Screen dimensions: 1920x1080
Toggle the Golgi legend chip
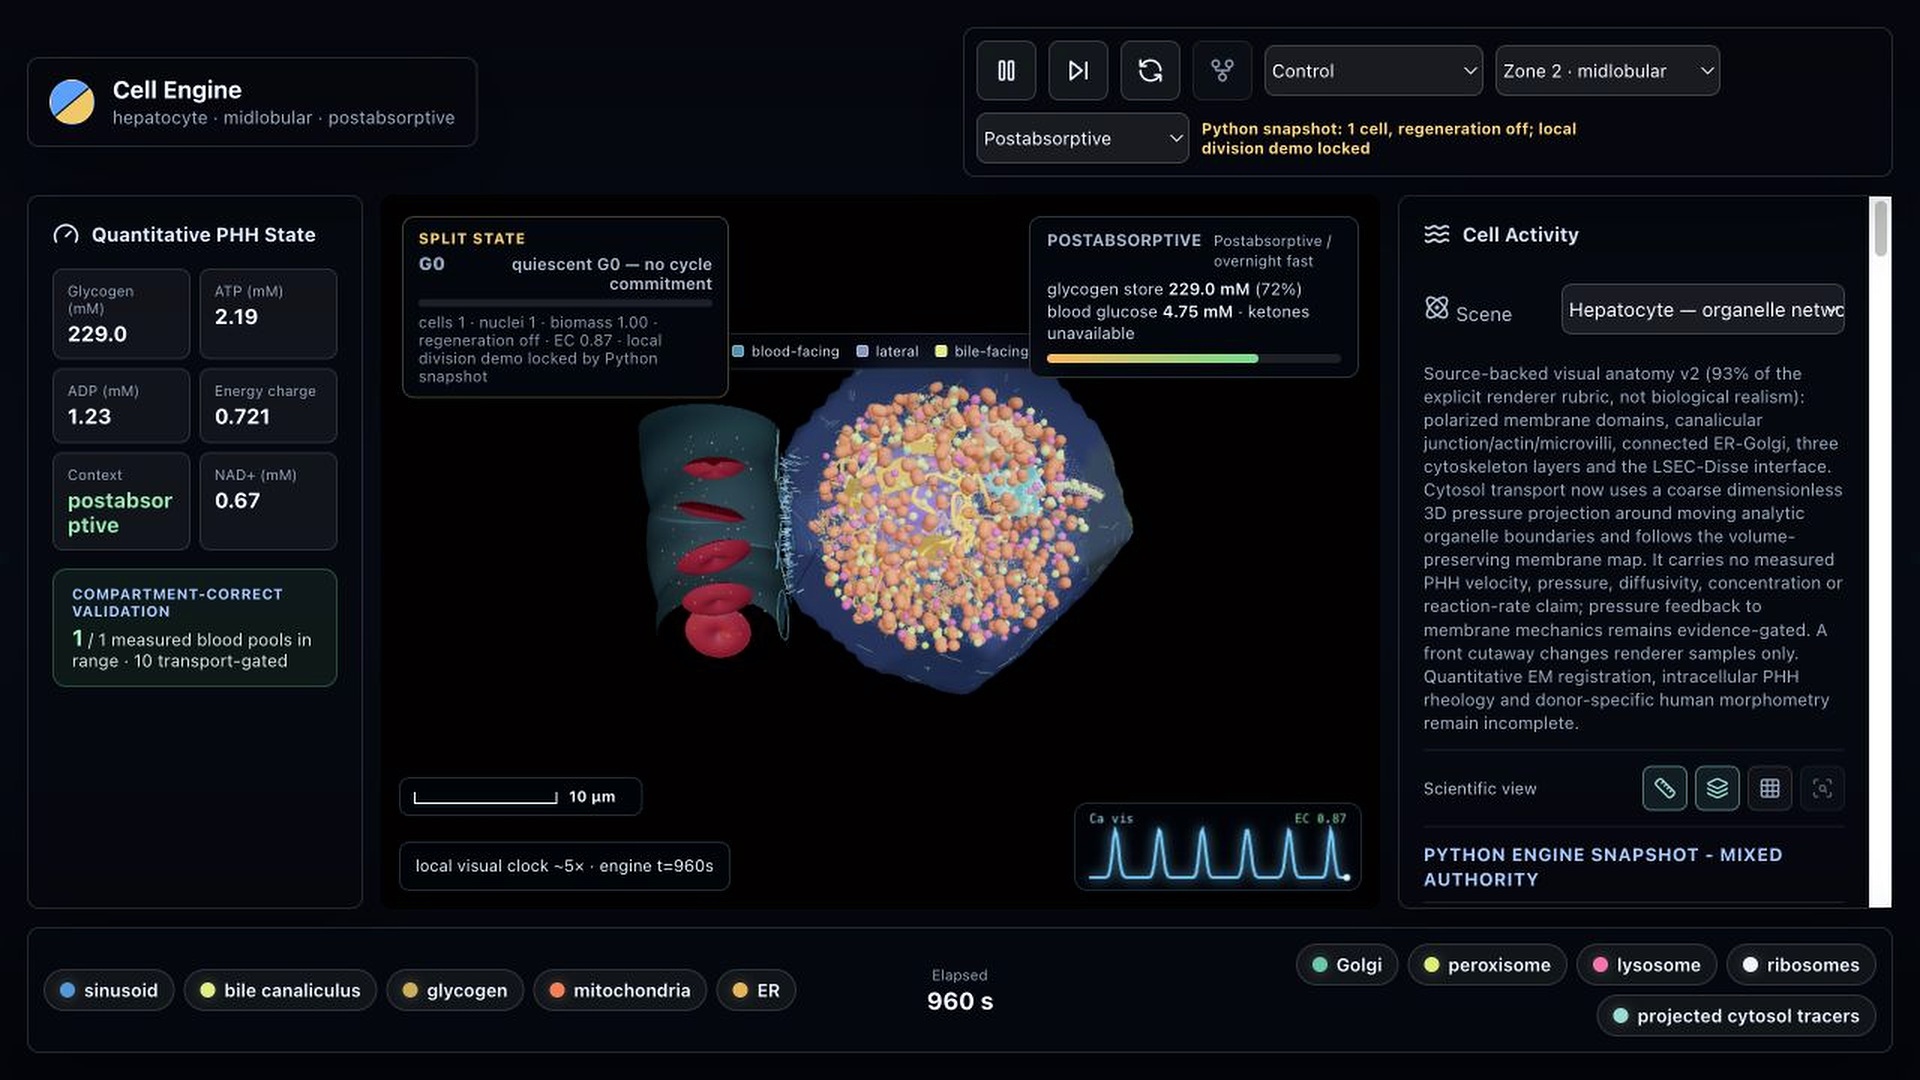1347,965
